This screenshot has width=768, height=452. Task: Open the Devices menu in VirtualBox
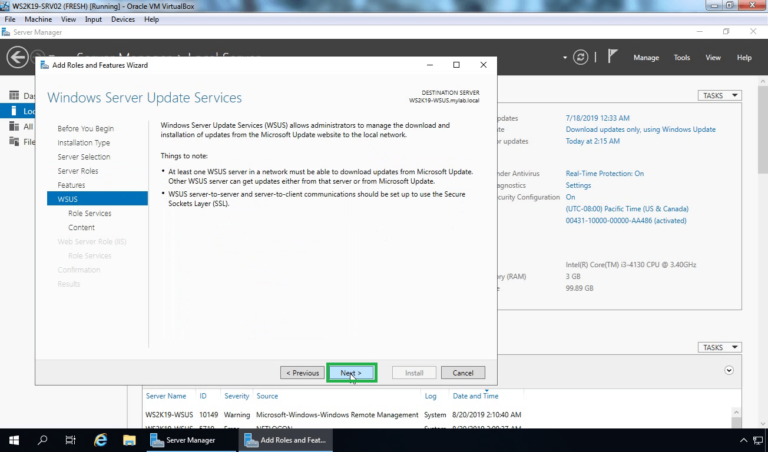tap(123, 19)
